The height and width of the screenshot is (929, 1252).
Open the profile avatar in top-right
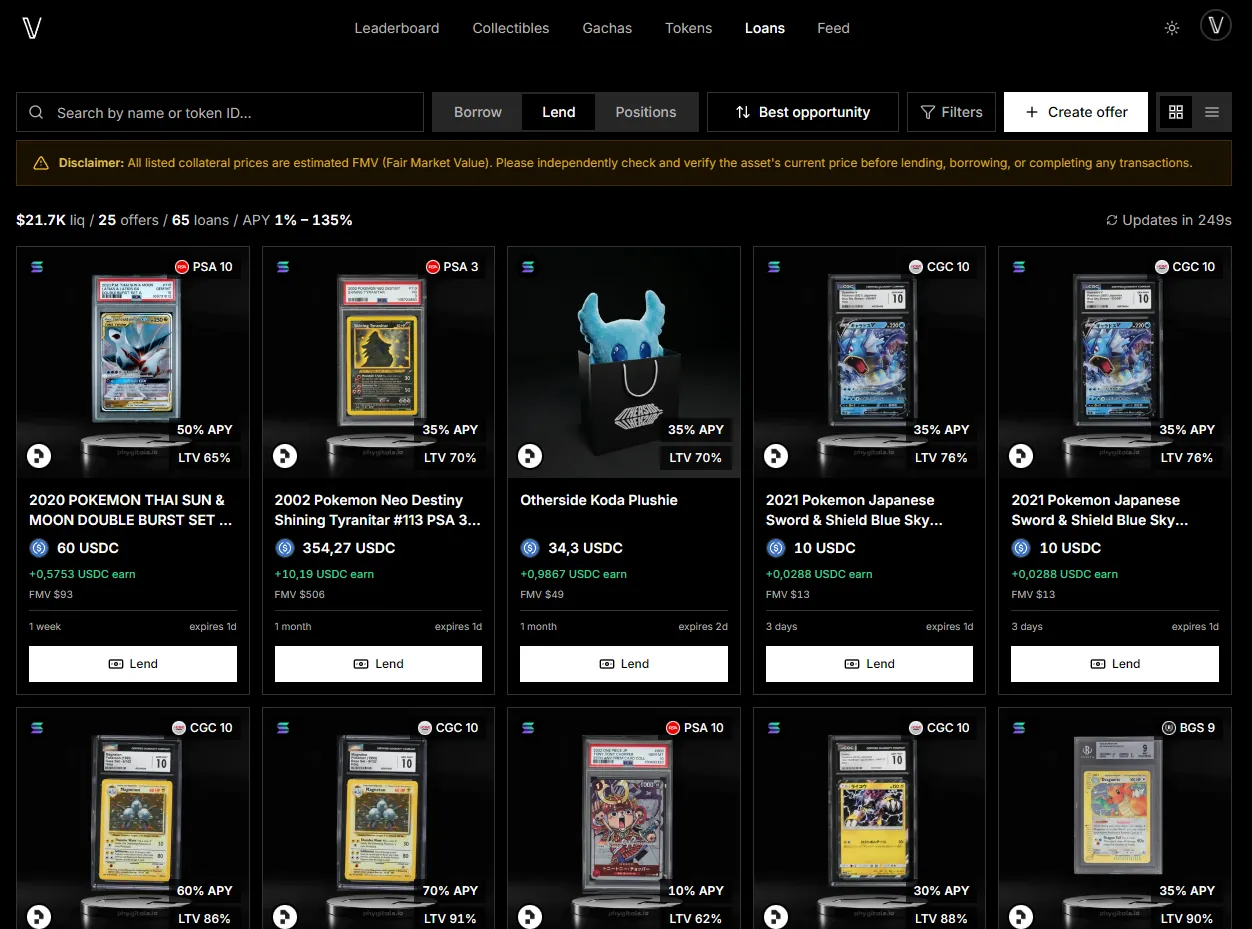(1216, 26)
